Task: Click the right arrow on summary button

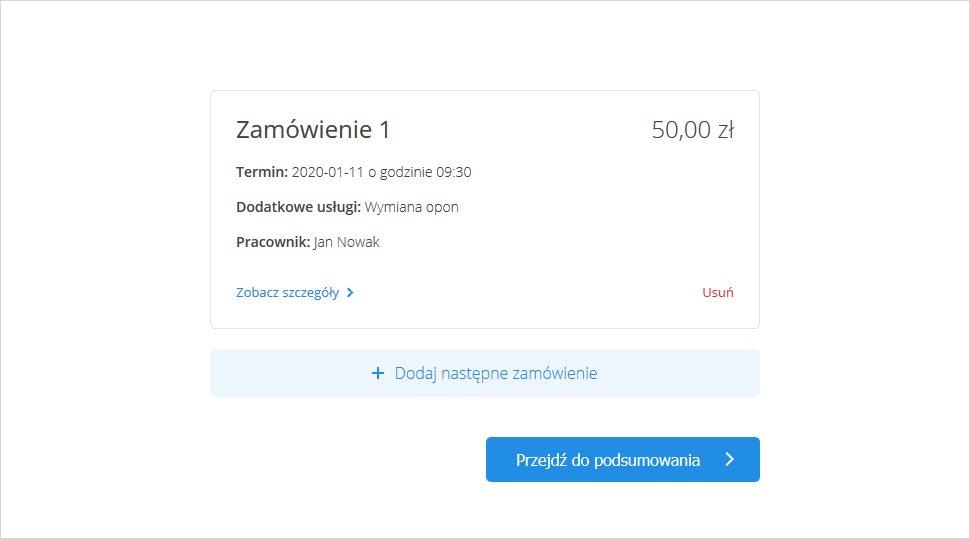Action: coord(730,459)
